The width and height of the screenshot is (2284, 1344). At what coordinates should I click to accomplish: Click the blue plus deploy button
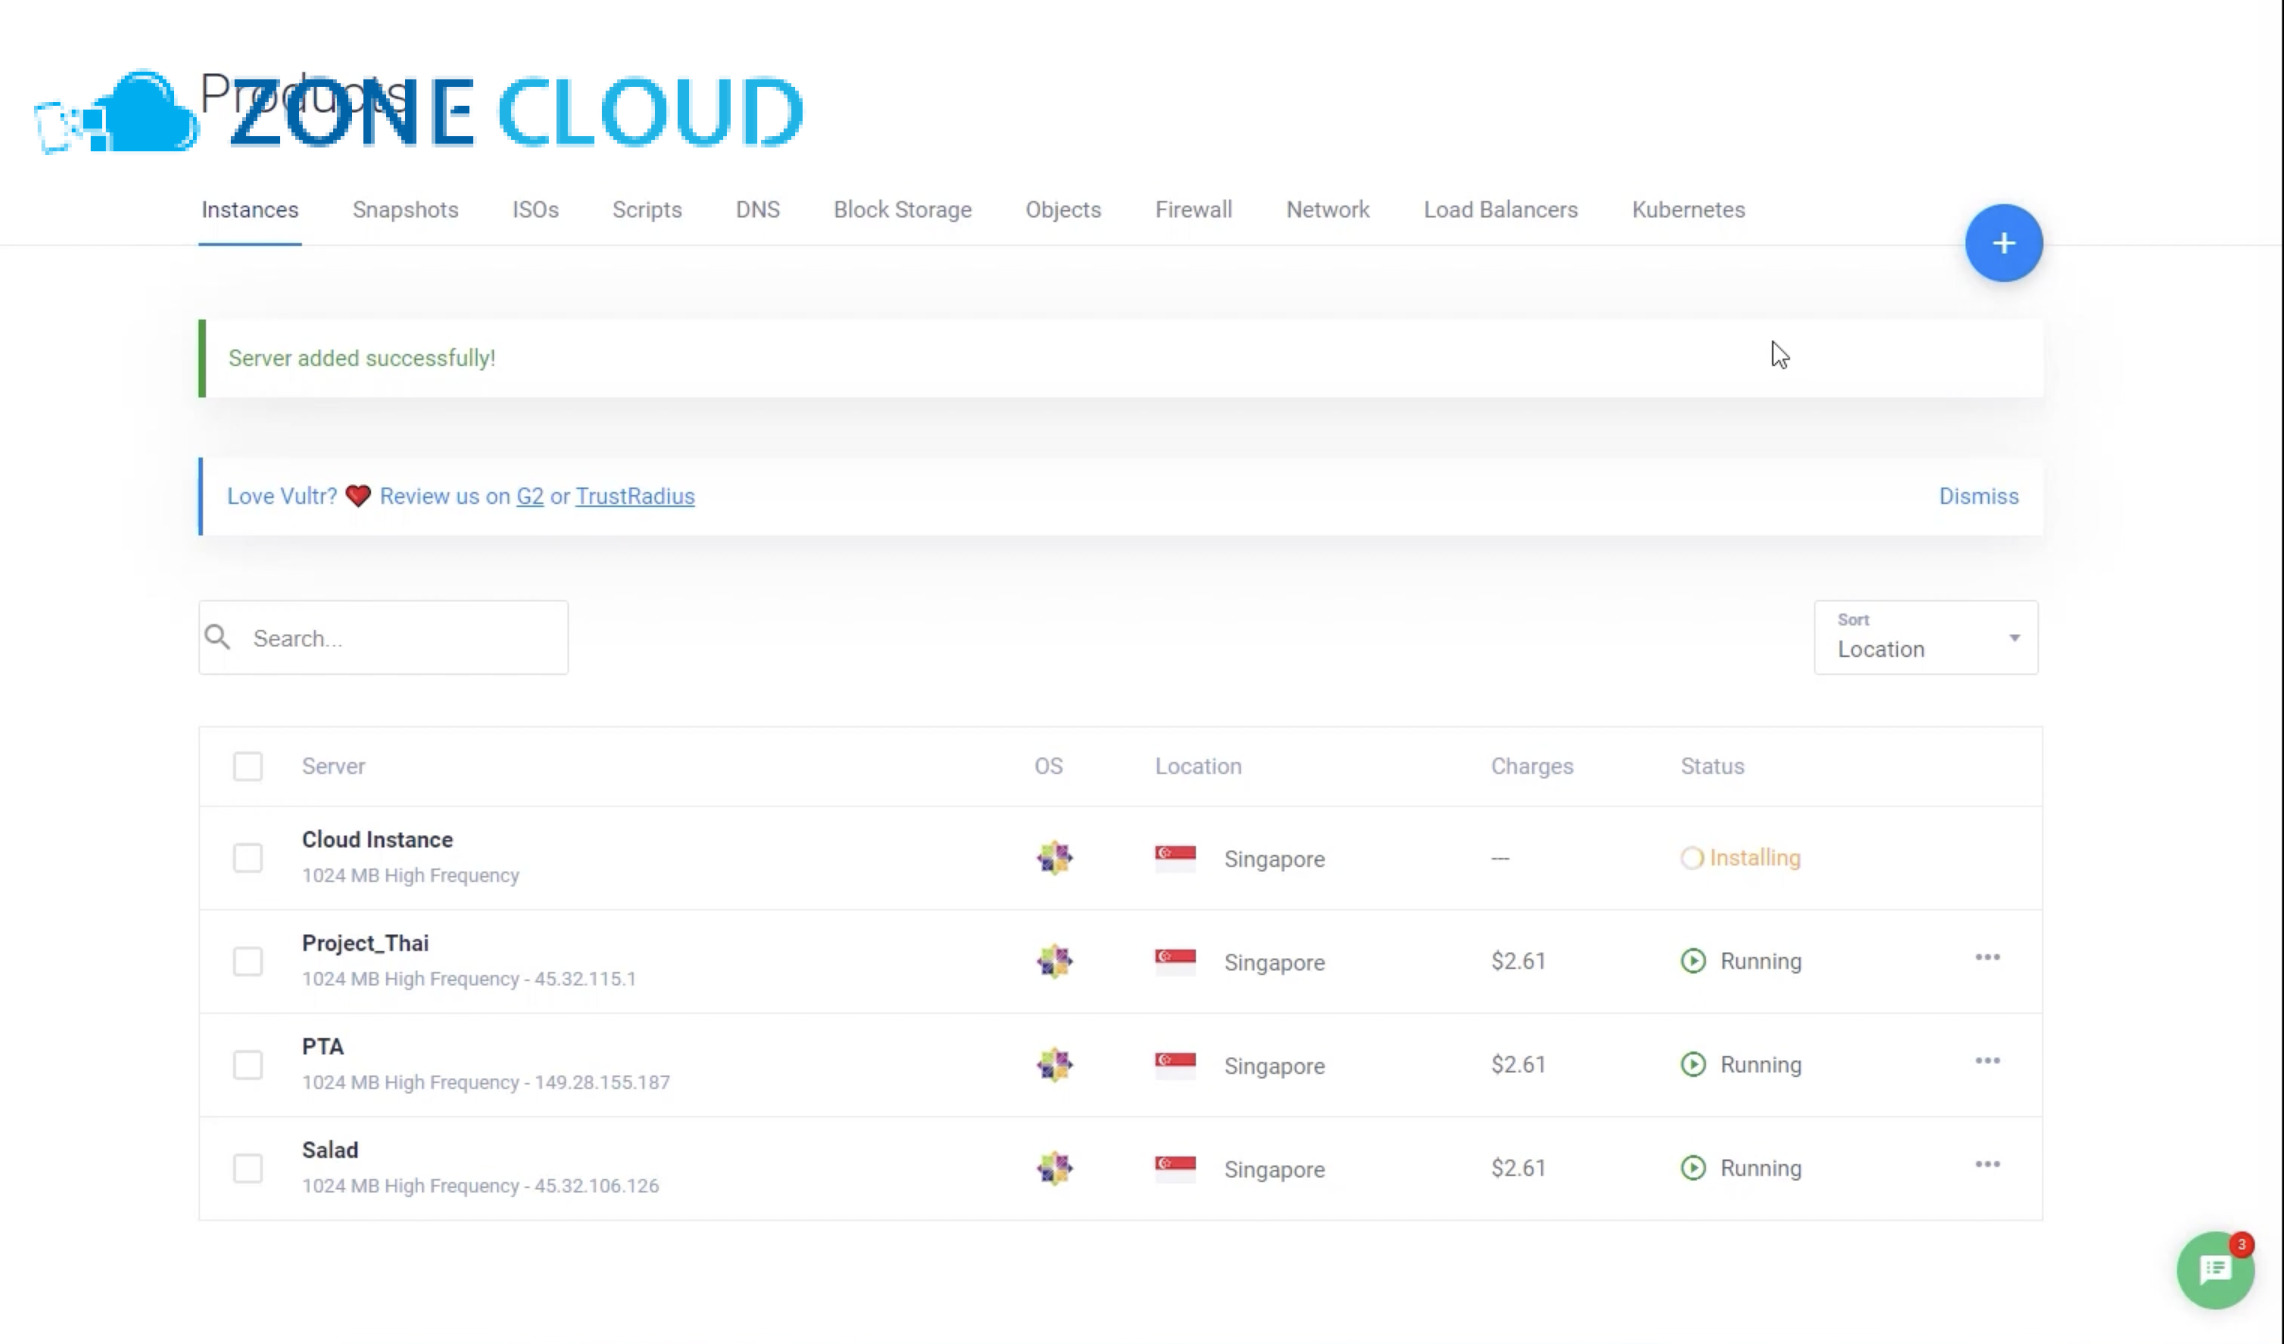tap(2003, 243)
